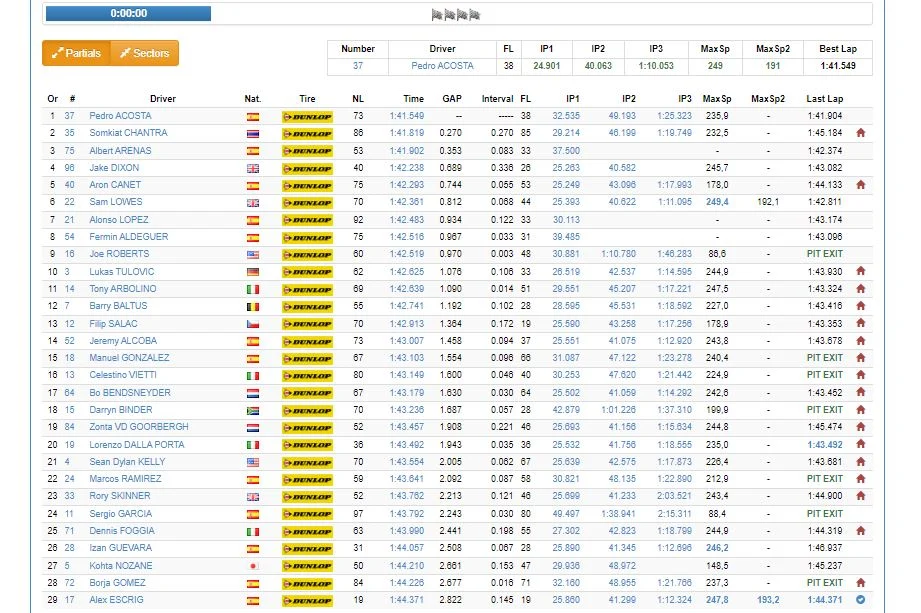The height and width of the screenshot is (613, 921).
Task: Click the German flag in Lukas TULOVIC row
Action: (x=253, y=272)
